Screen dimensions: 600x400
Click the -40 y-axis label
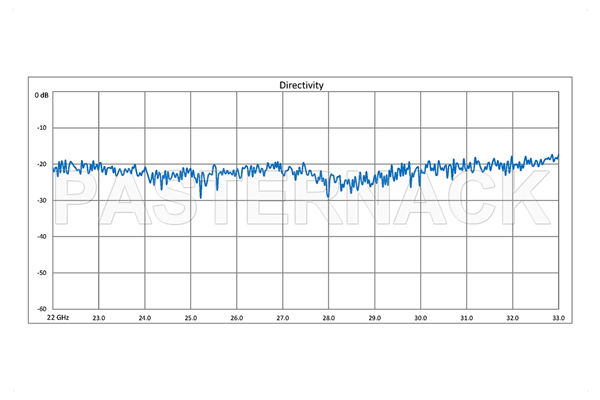42,236
